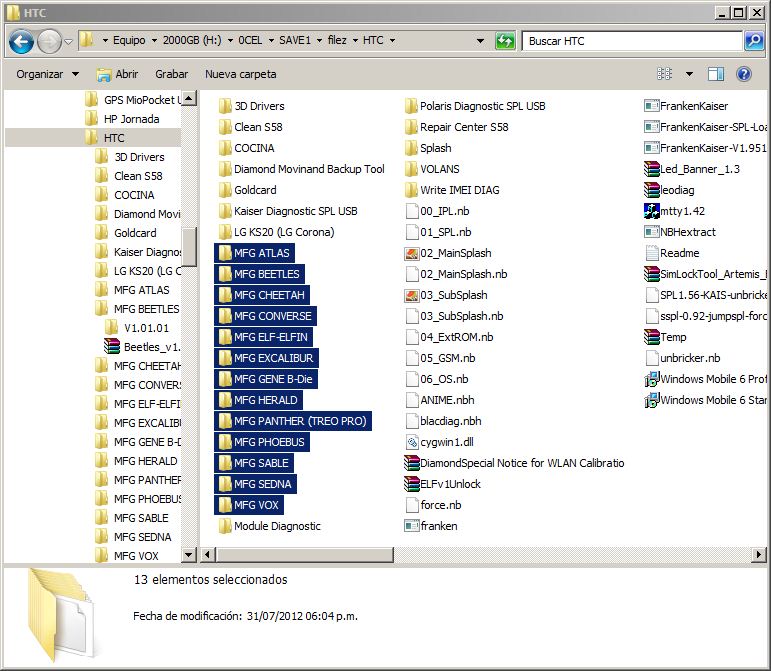Select the Module Diagnostic folder
Viewport: 771px width, 671px height.
pos(269,526)
